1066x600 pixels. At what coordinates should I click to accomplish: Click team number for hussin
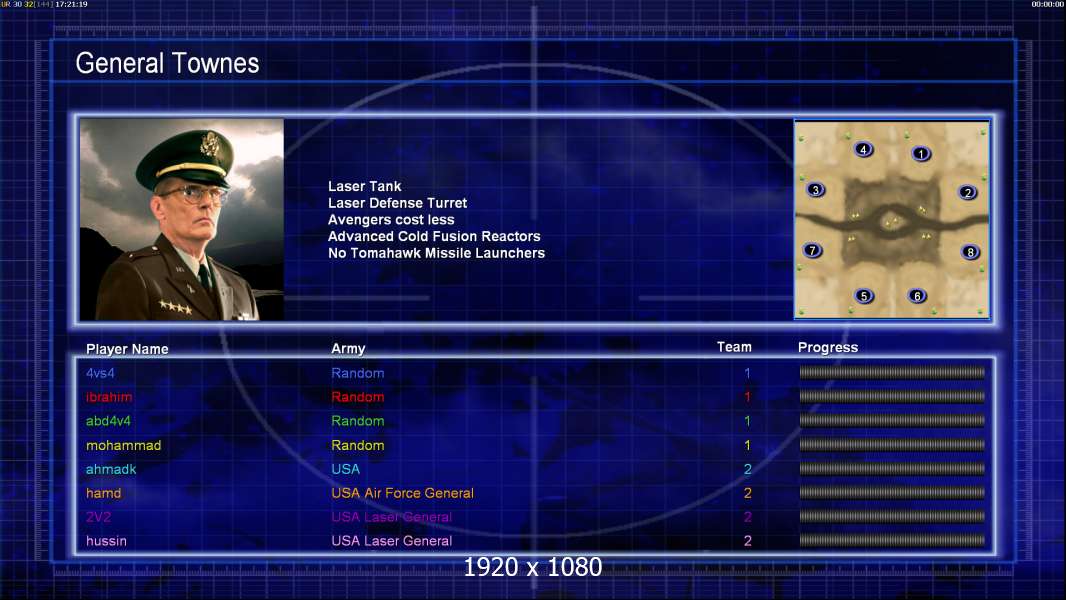(747, 541)
